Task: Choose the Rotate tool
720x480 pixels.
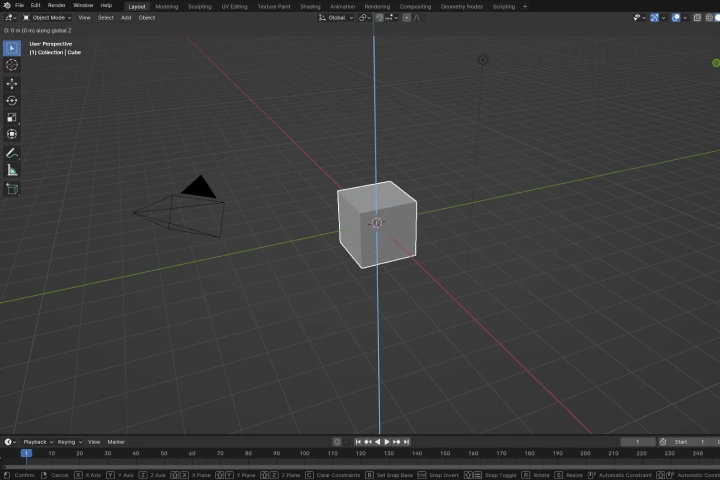Action: tap(12, 101)
